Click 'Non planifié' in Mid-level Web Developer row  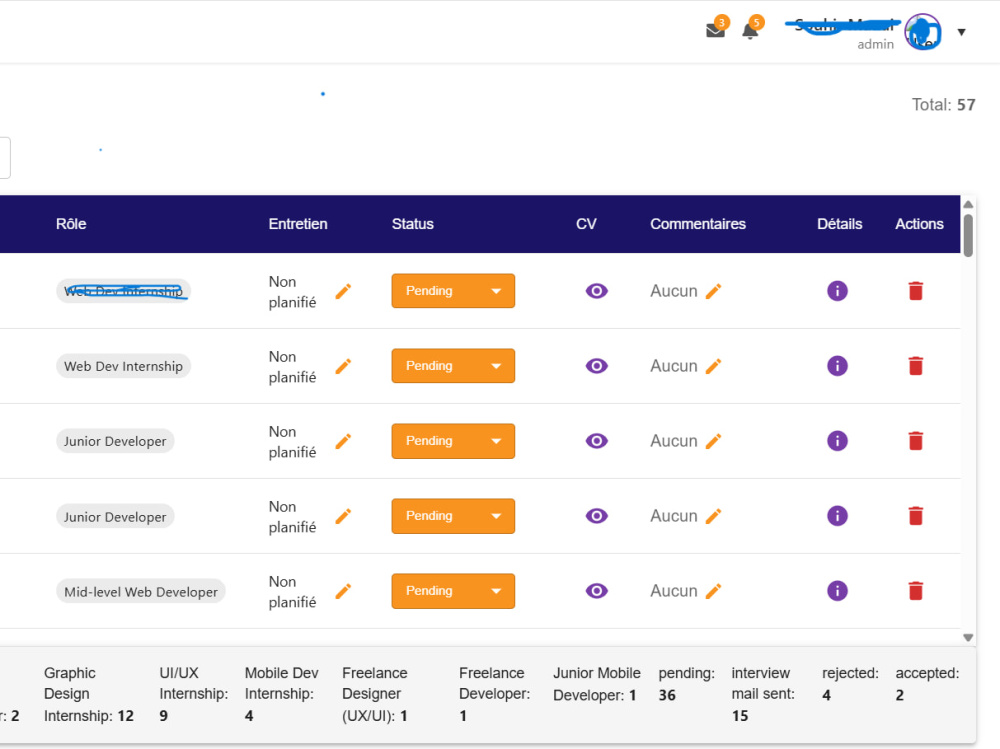click(292, 591)
